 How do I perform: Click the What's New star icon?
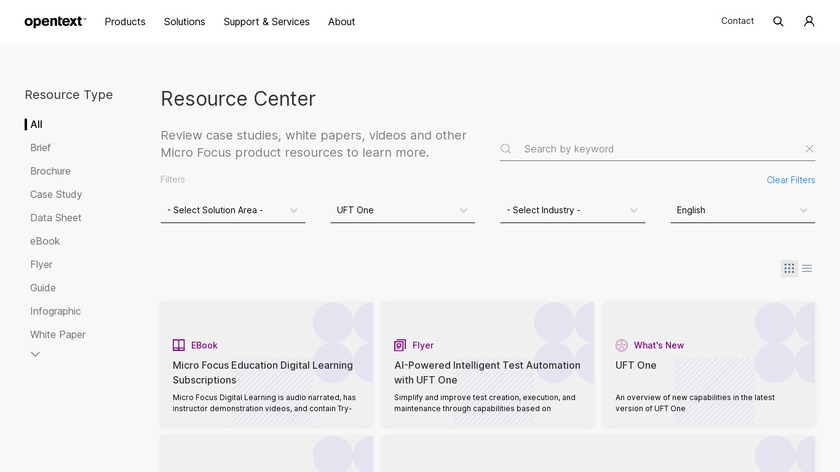tap(621, 345)
